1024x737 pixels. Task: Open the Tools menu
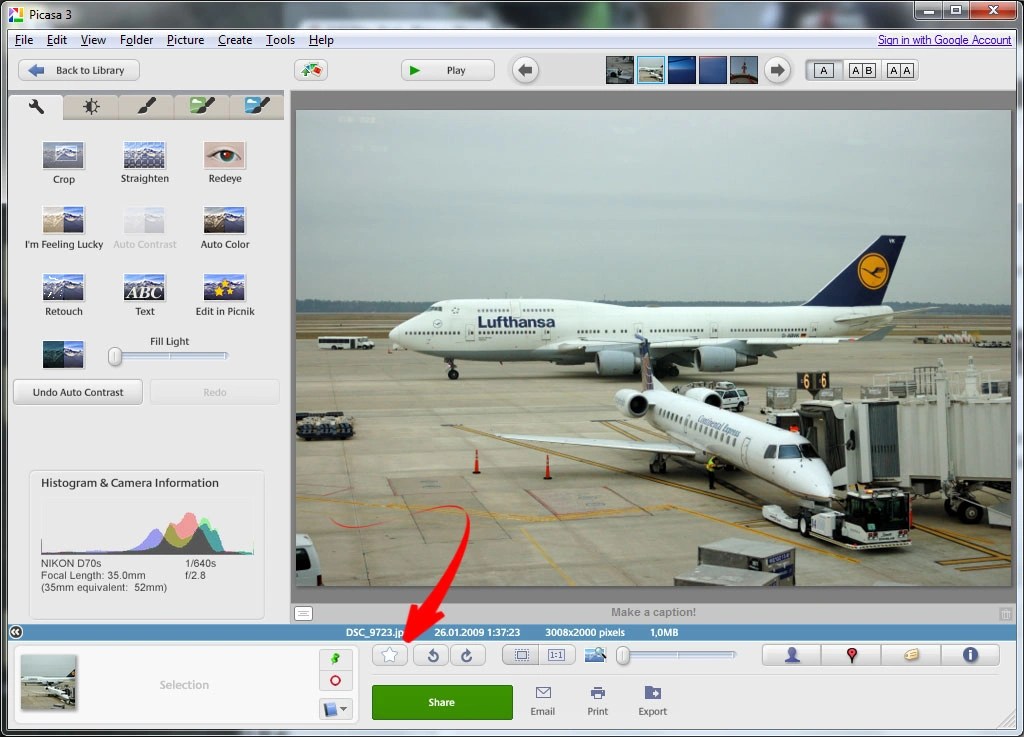coord(280,40)
